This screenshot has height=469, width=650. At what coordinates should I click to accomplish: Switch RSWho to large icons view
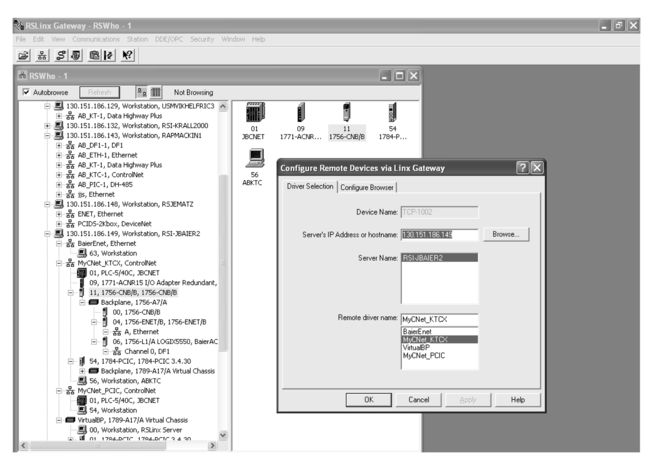pyautogui.click(x=142, y=92)
